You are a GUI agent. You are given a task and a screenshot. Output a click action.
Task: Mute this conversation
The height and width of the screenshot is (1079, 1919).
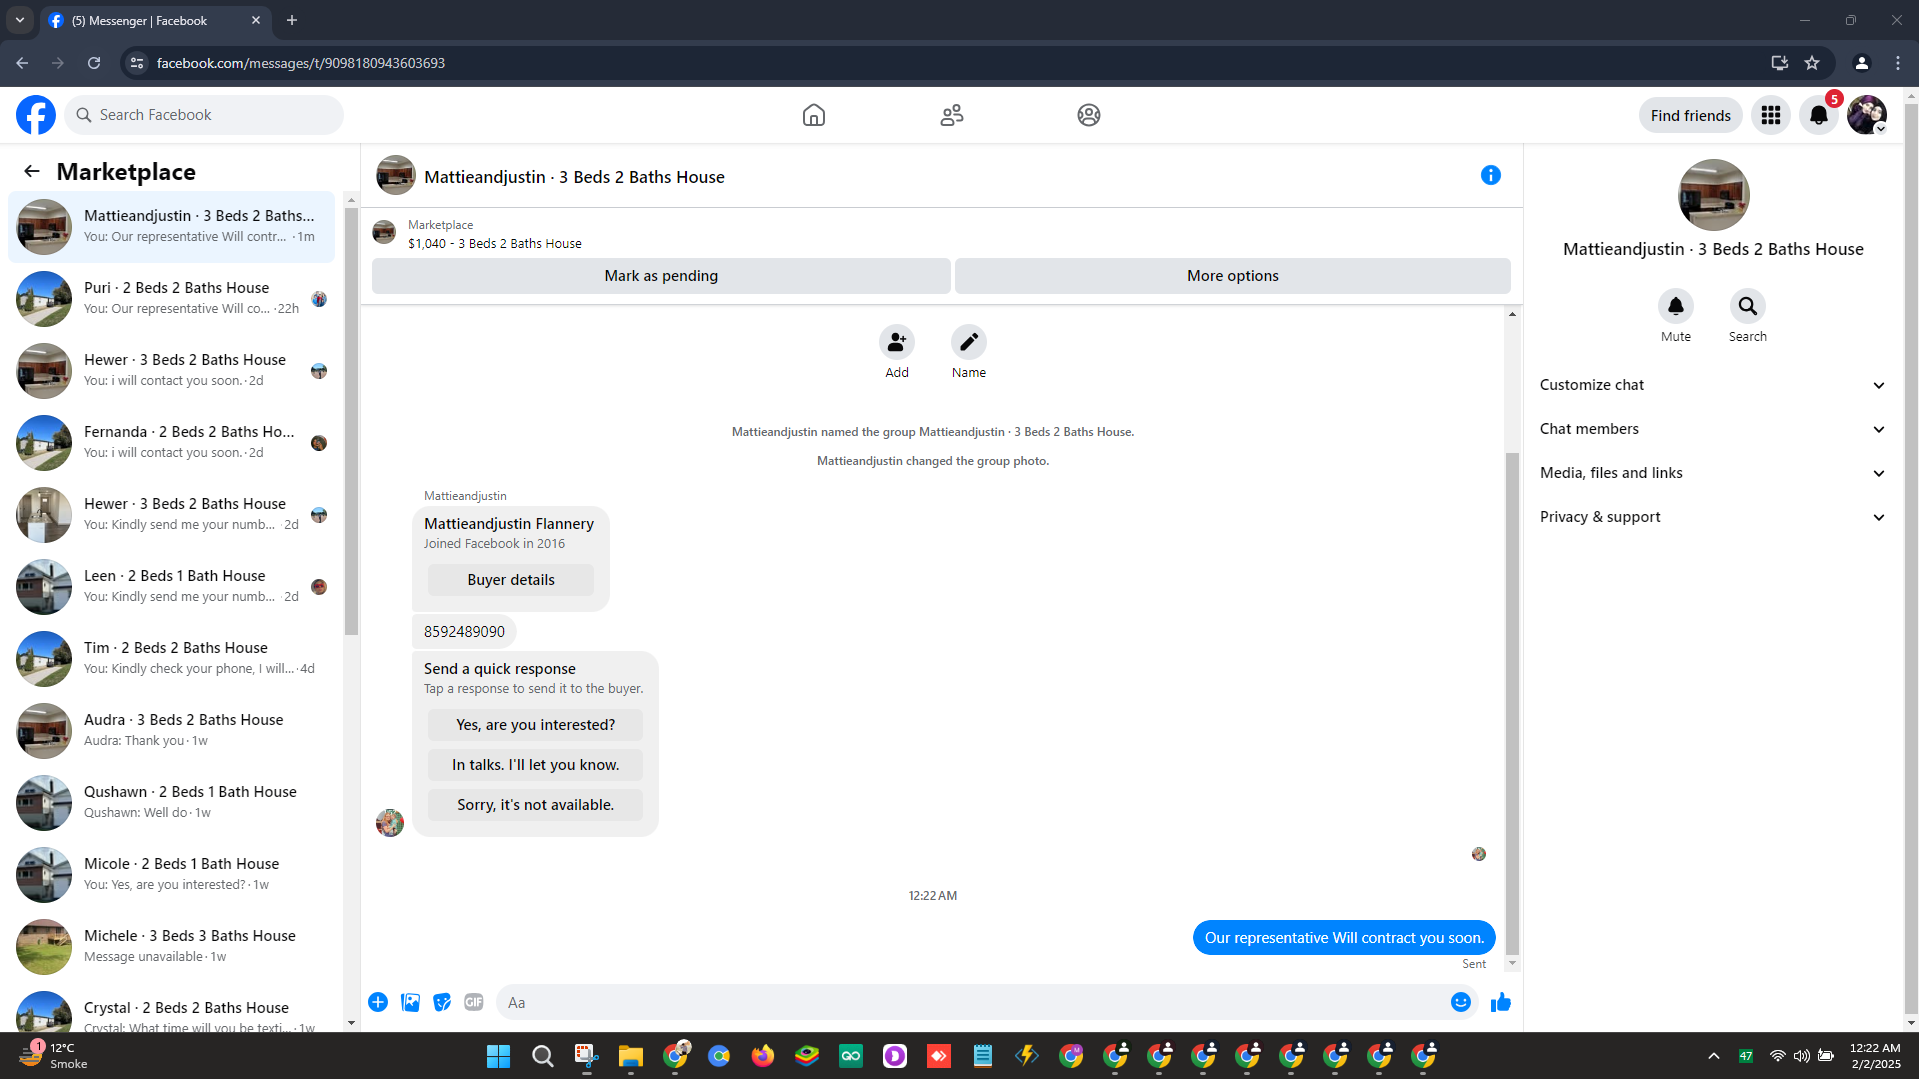[1676, 306]
